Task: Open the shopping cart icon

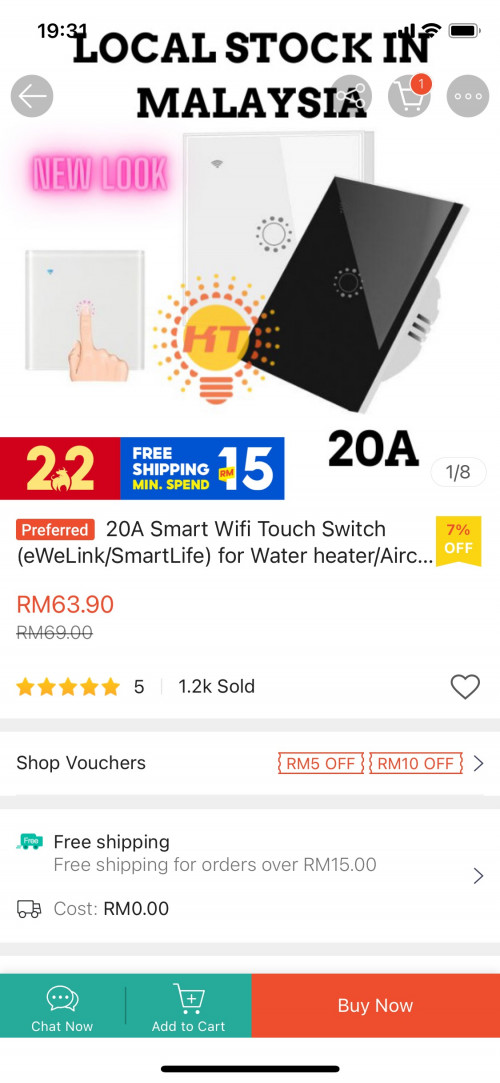Action: click(x=410, y=96)
